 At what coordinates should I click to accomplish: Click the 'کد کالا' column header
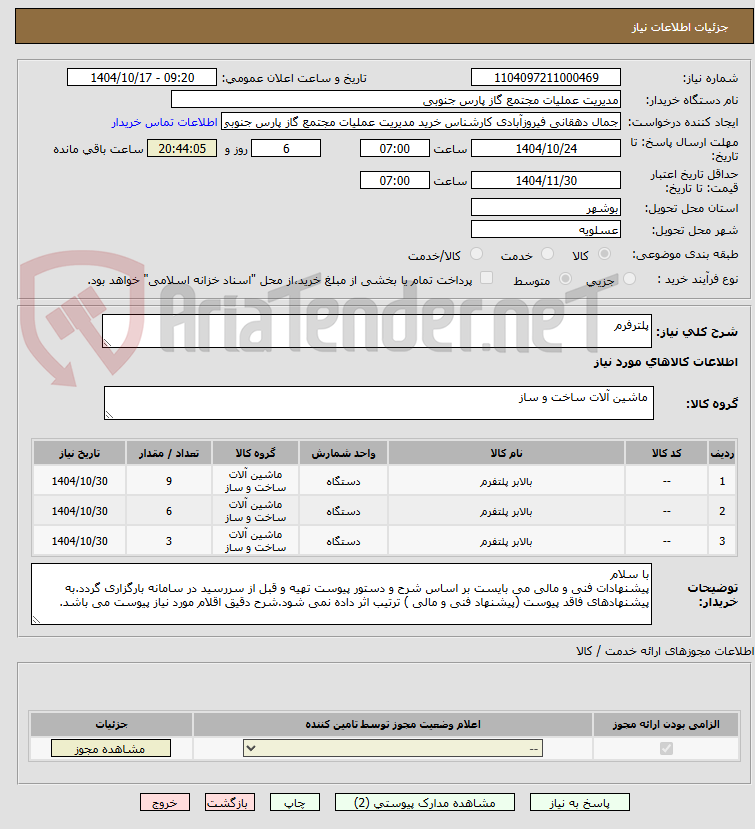(667, 453)
